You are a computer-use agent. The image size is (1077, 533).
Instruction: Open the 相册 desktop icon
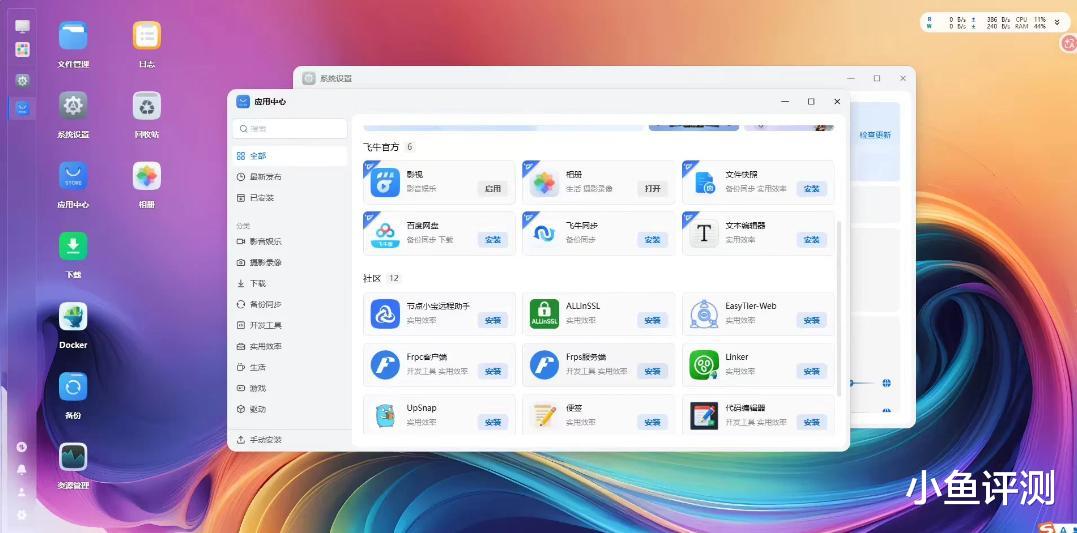coord(147,176)
